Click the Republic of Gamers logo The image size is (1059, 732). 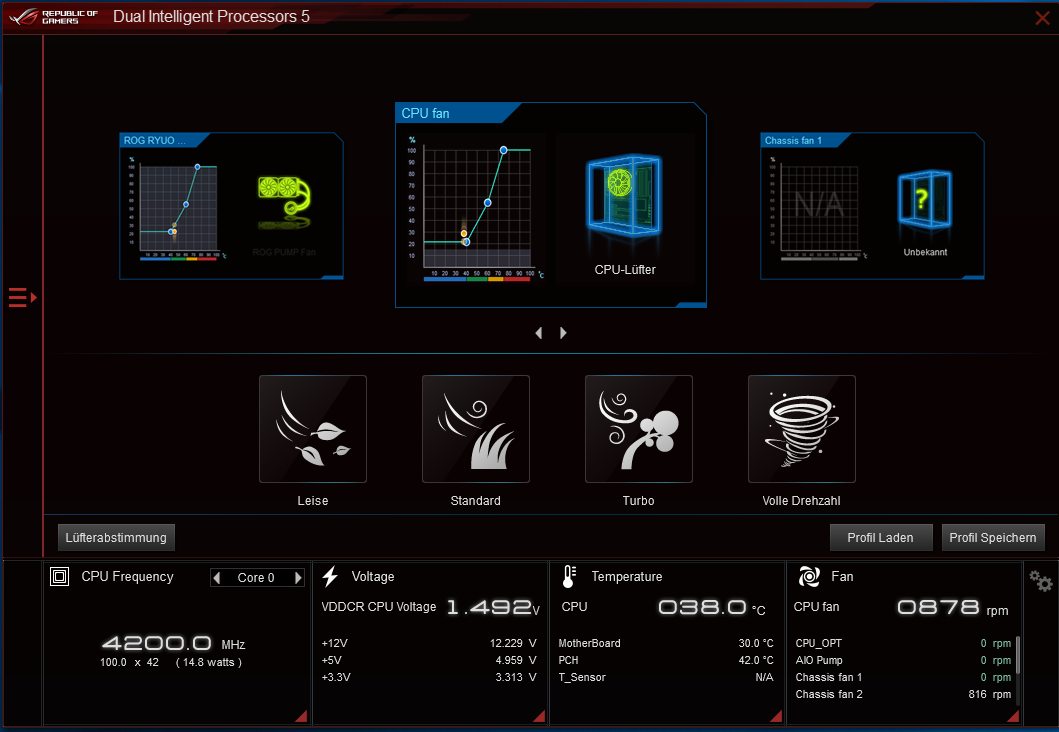point(54,17)
